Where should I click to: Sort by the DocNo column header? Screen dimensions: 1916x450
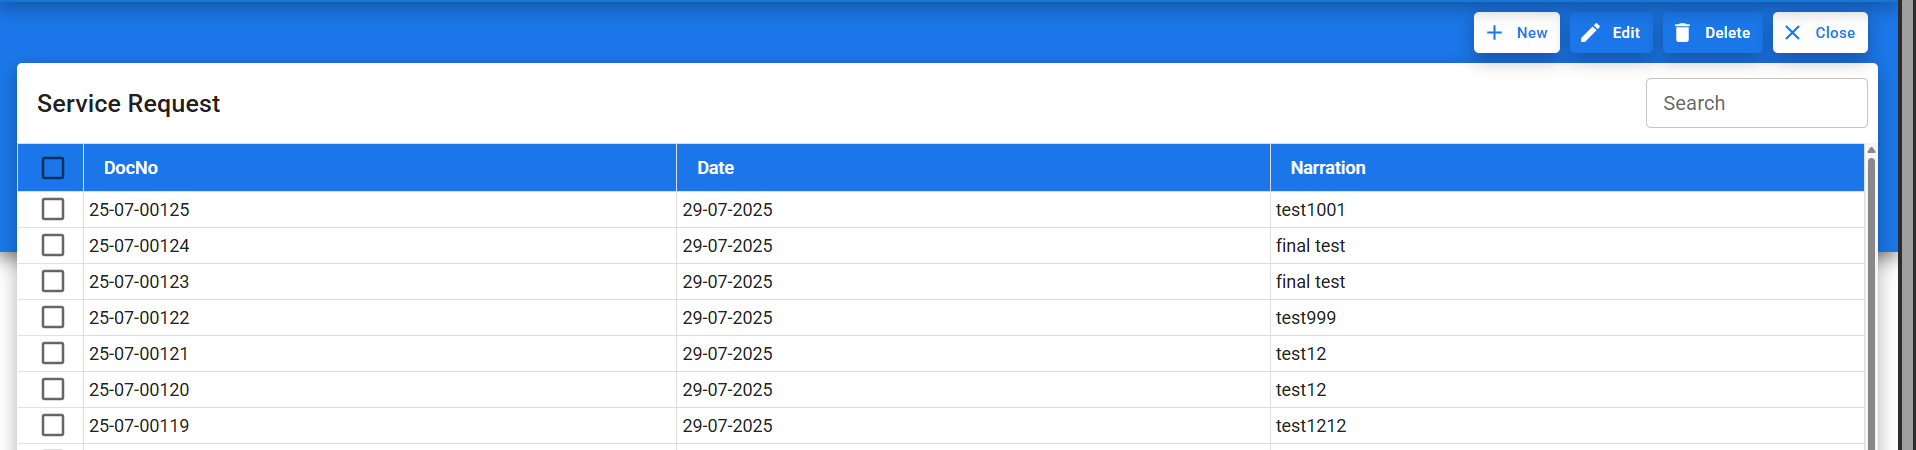(x=131, y=168)
